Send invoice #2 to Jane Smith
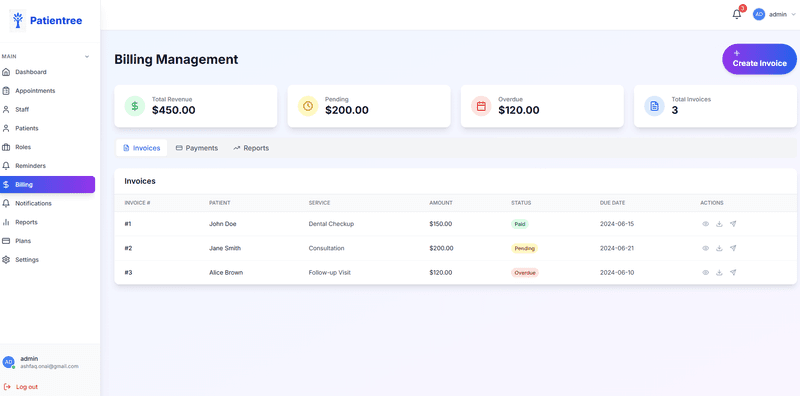This screenshot has height=396, width=800. [x=733, y=248]
